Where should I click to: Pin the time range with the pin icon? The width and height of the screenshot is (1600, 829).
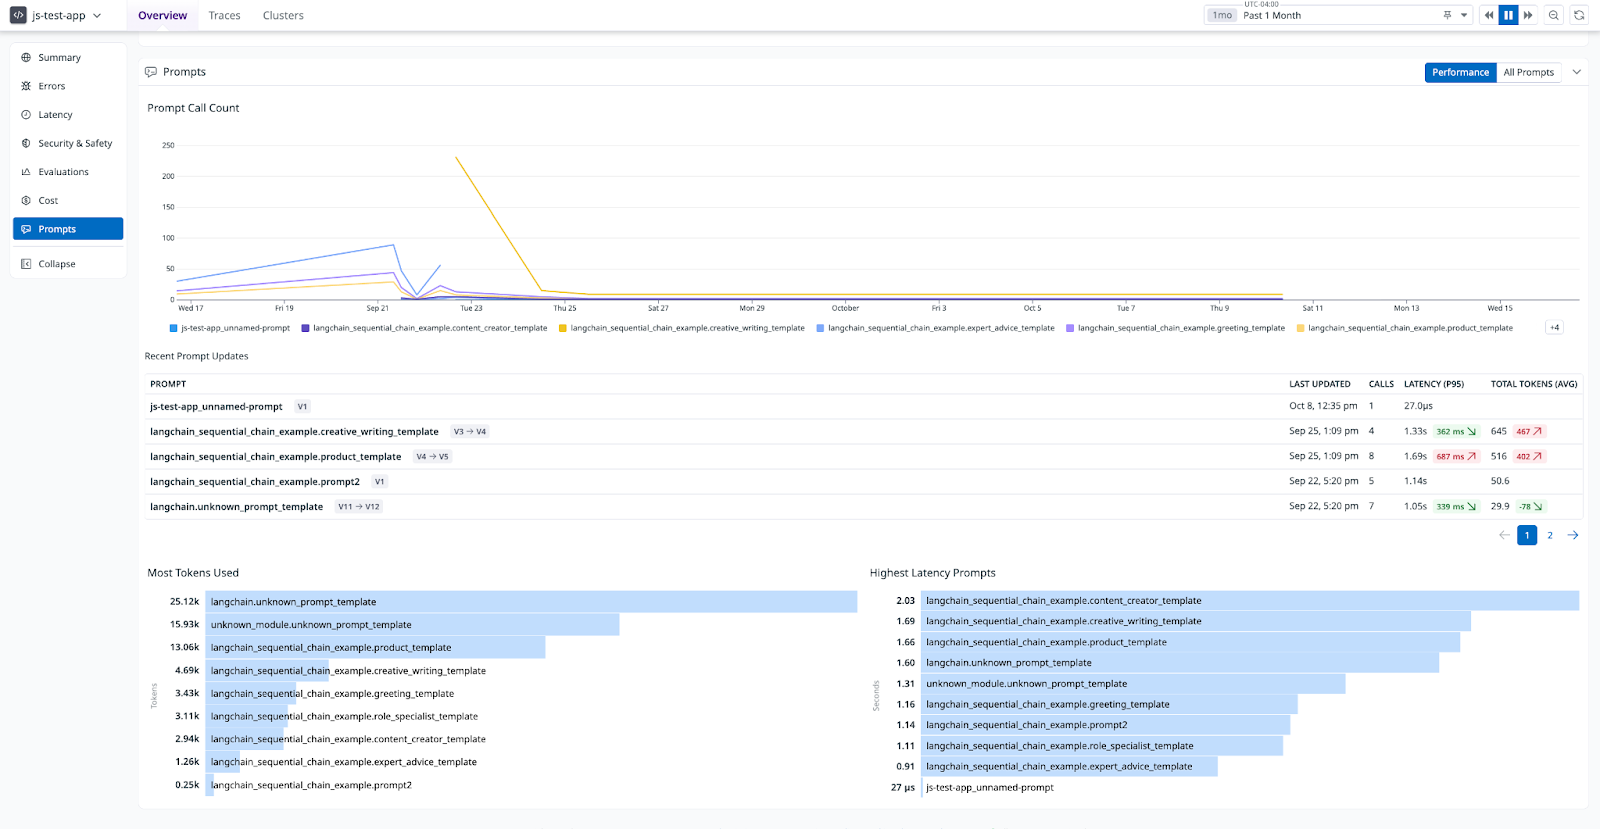point(1447,15)
